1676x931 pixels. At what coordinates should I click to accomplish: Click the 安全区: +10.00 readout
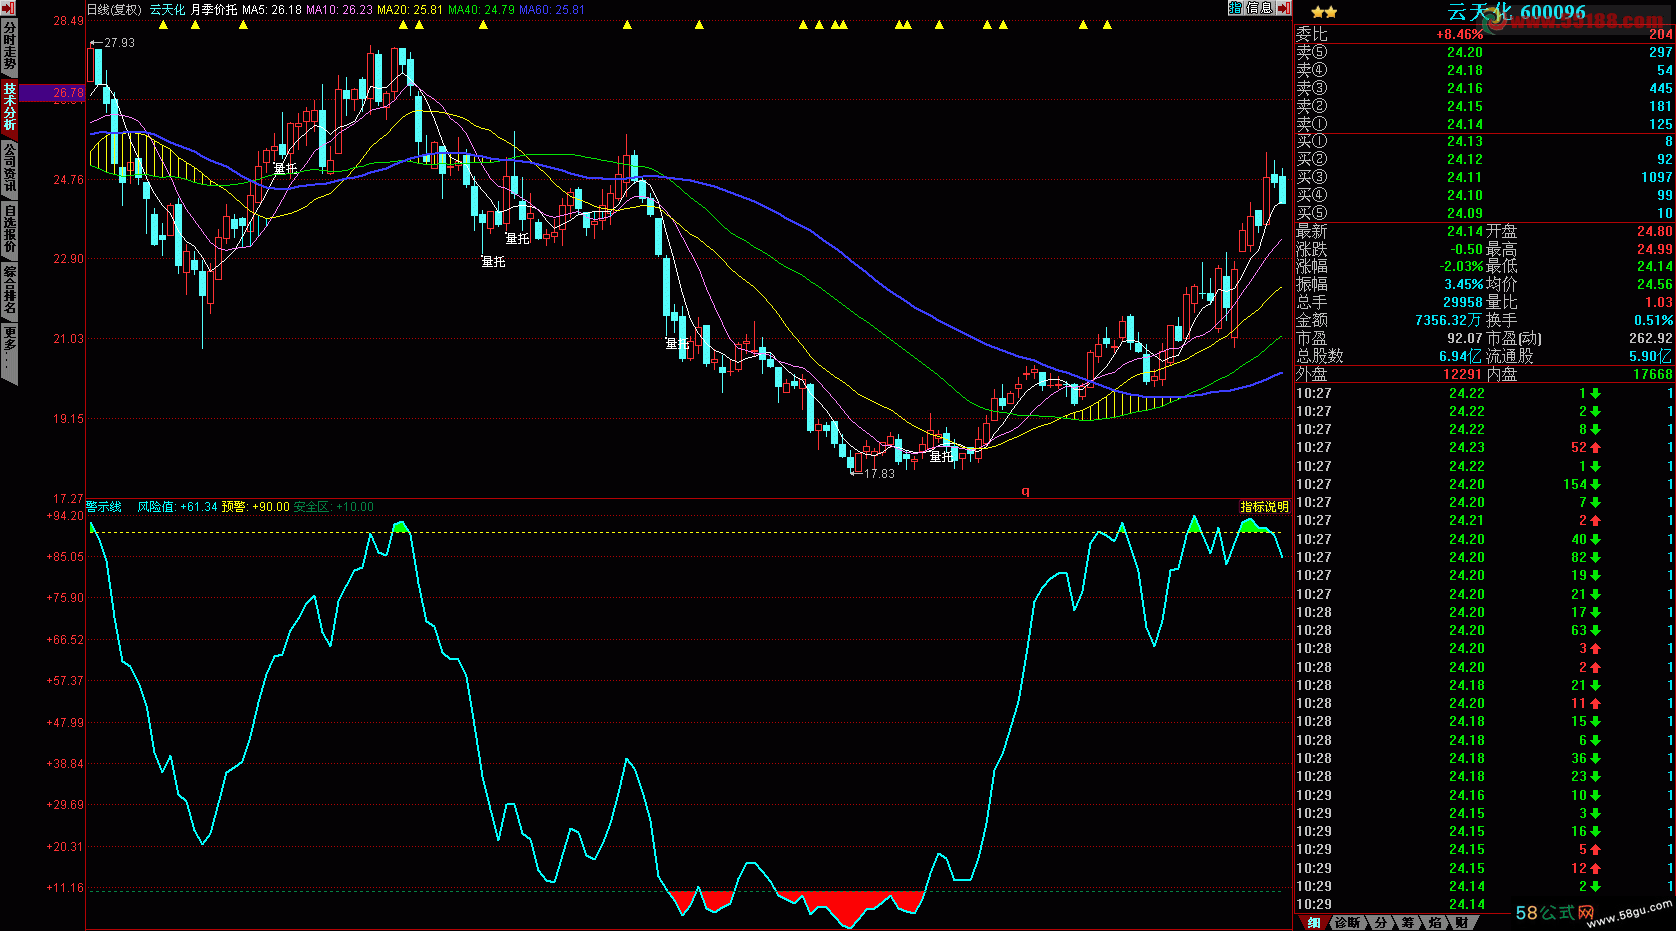[x=334, y=507]
